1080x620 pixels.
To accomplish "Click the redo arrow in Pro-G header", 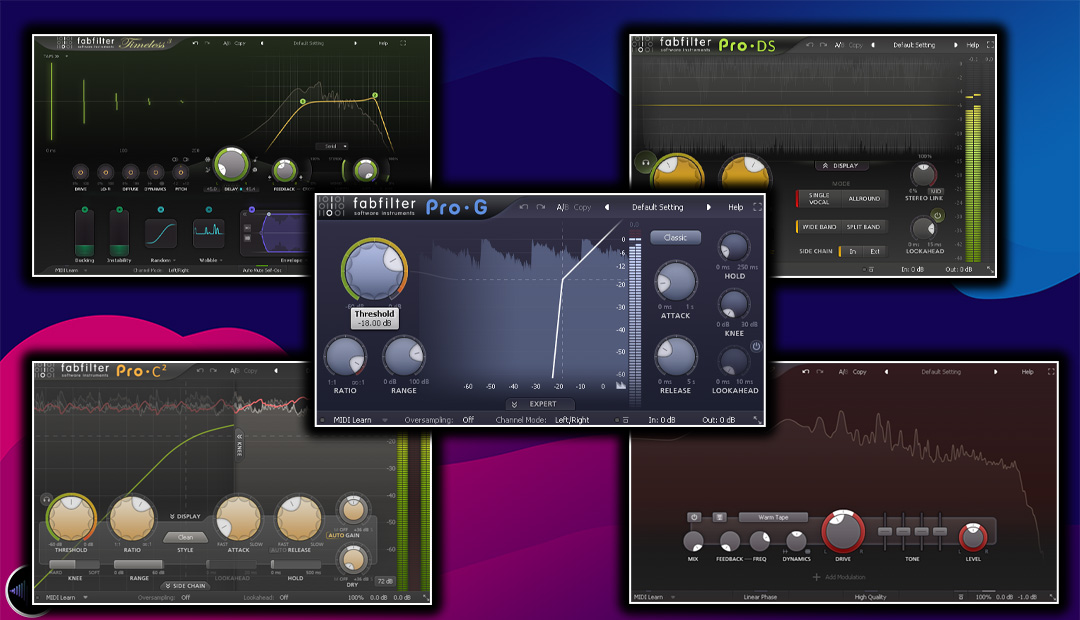I will pos(541,207).
